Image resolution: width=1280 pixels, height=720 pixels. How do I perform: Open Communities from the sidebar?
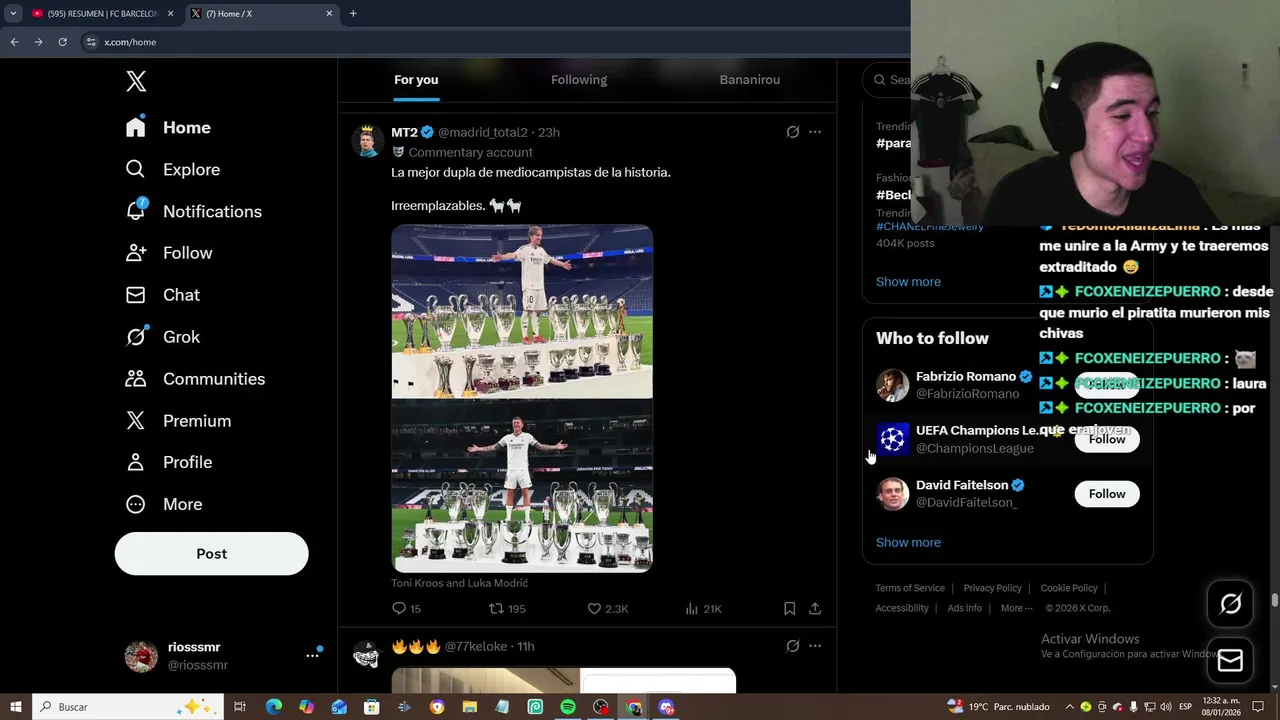[x=195, y=379]
